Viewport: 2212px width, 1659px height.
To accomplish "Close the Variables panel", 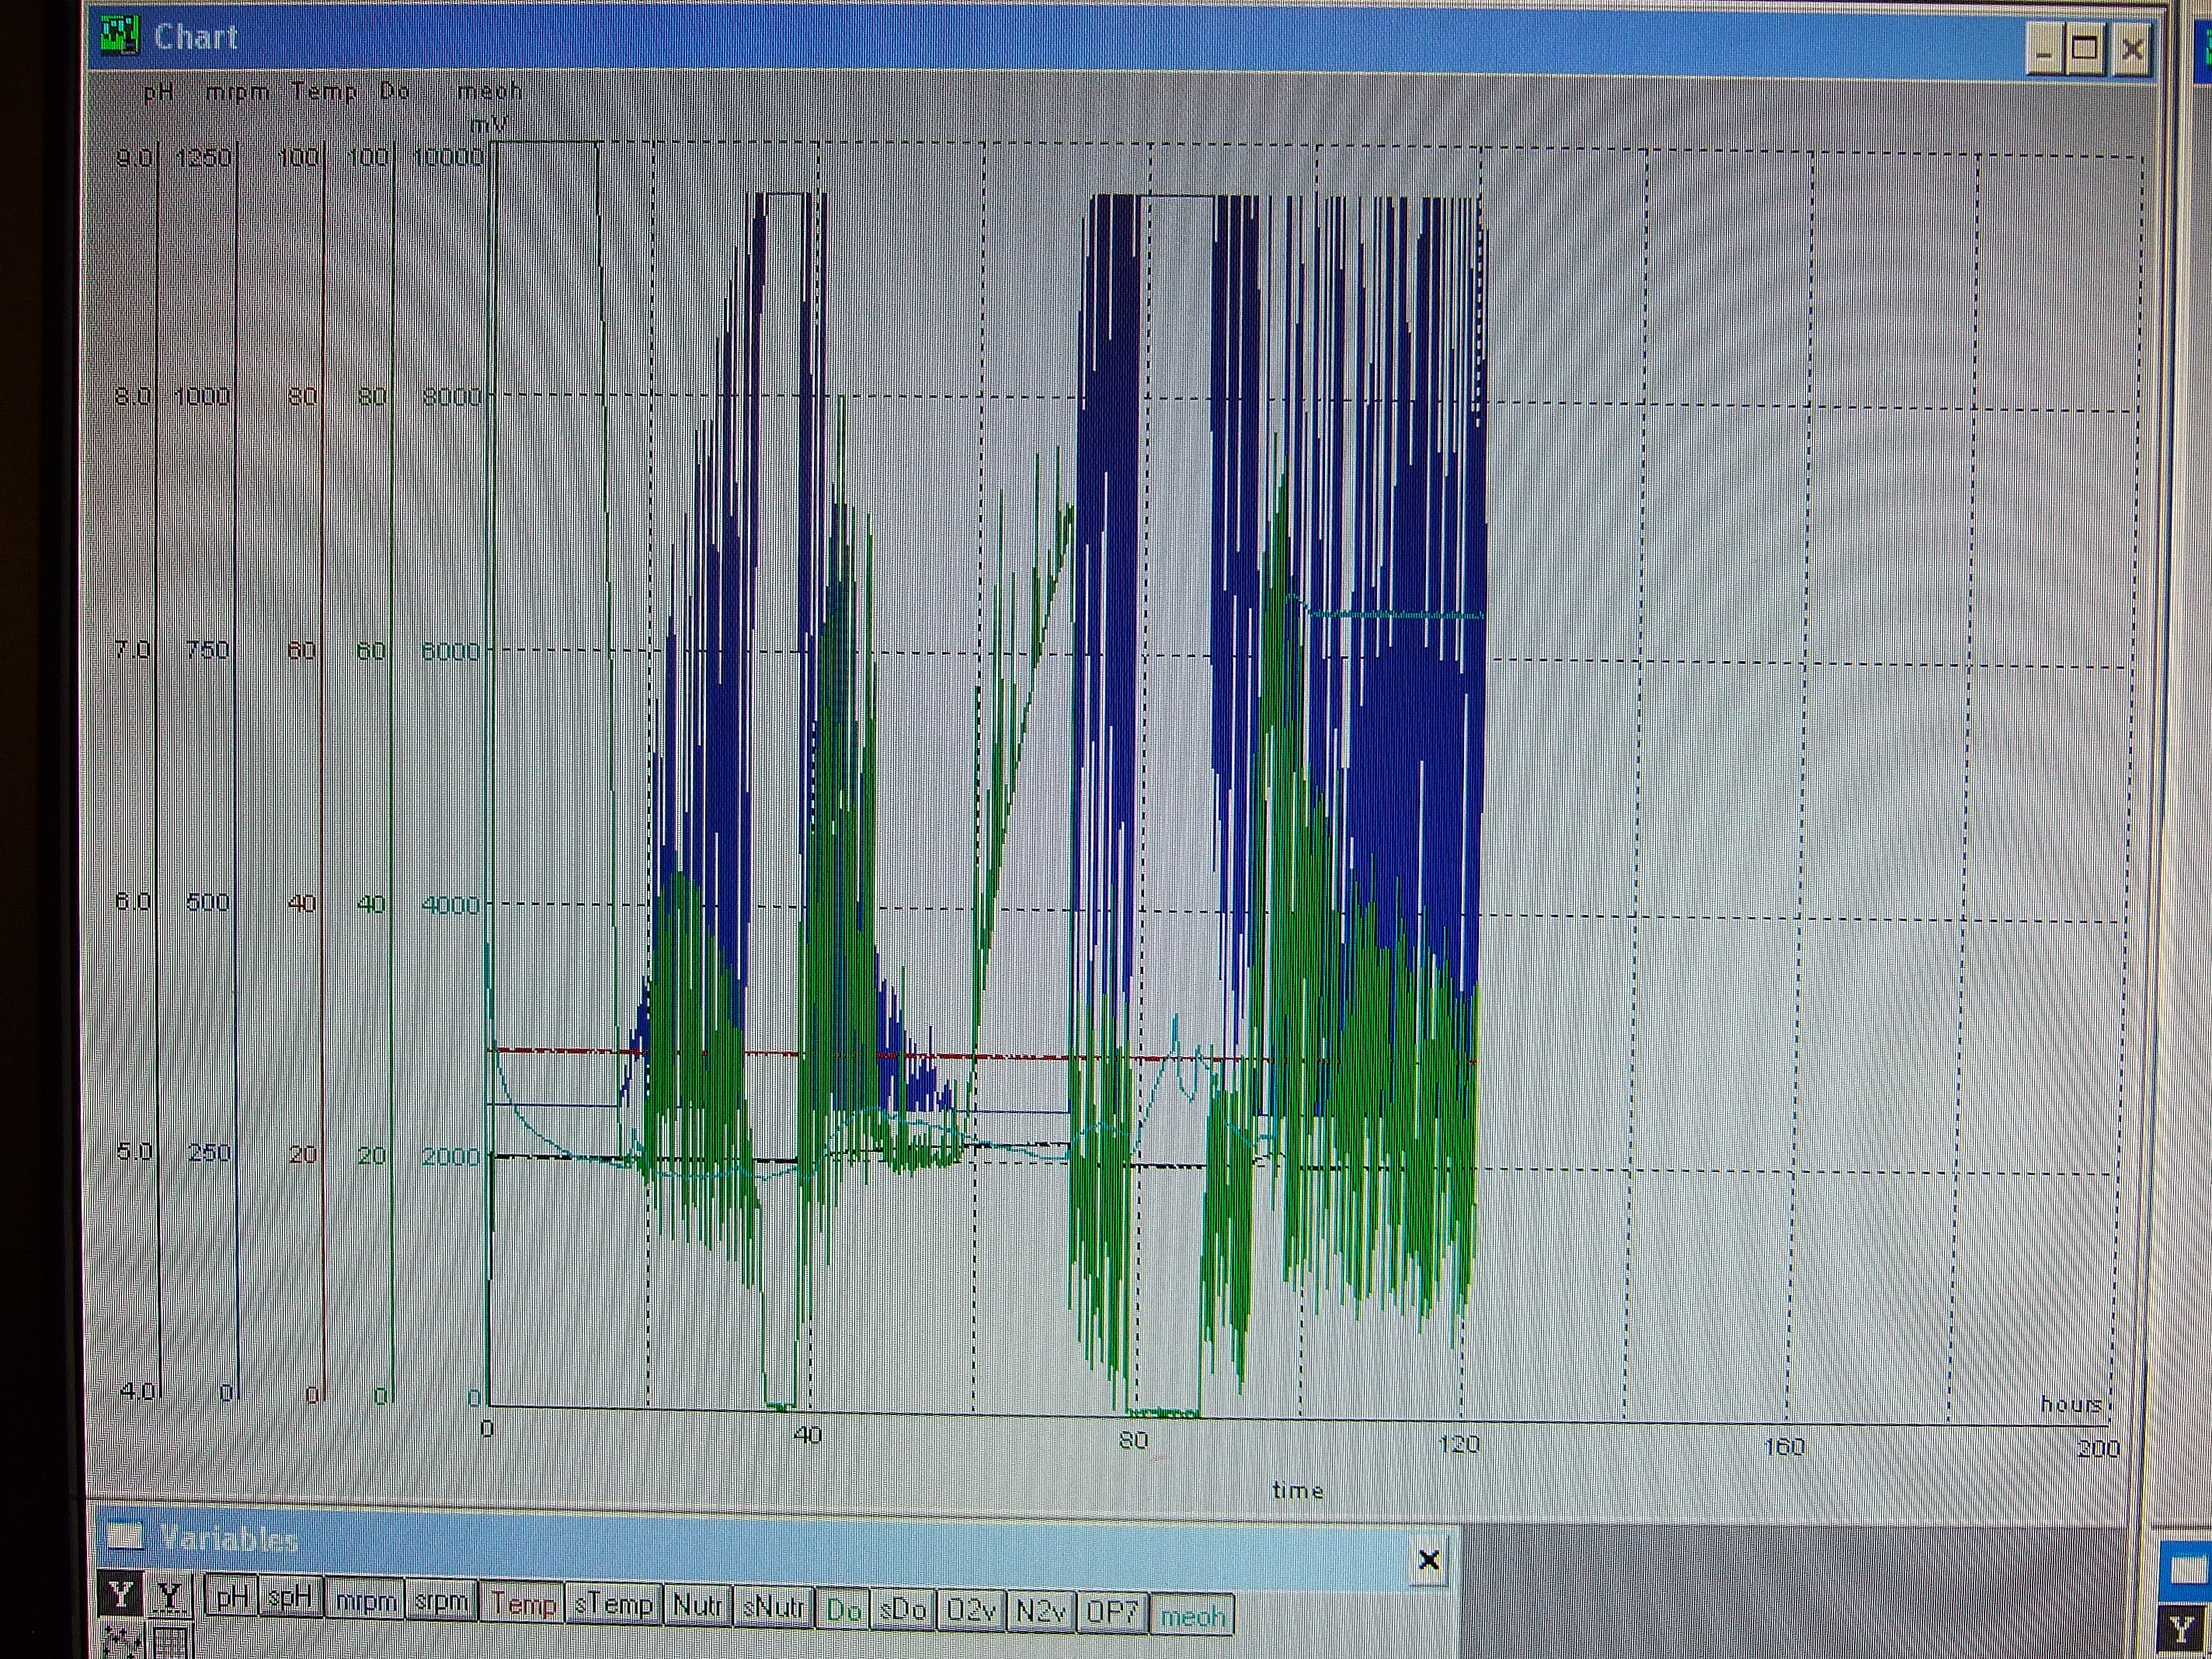I will click(x=1428, y=1560).
